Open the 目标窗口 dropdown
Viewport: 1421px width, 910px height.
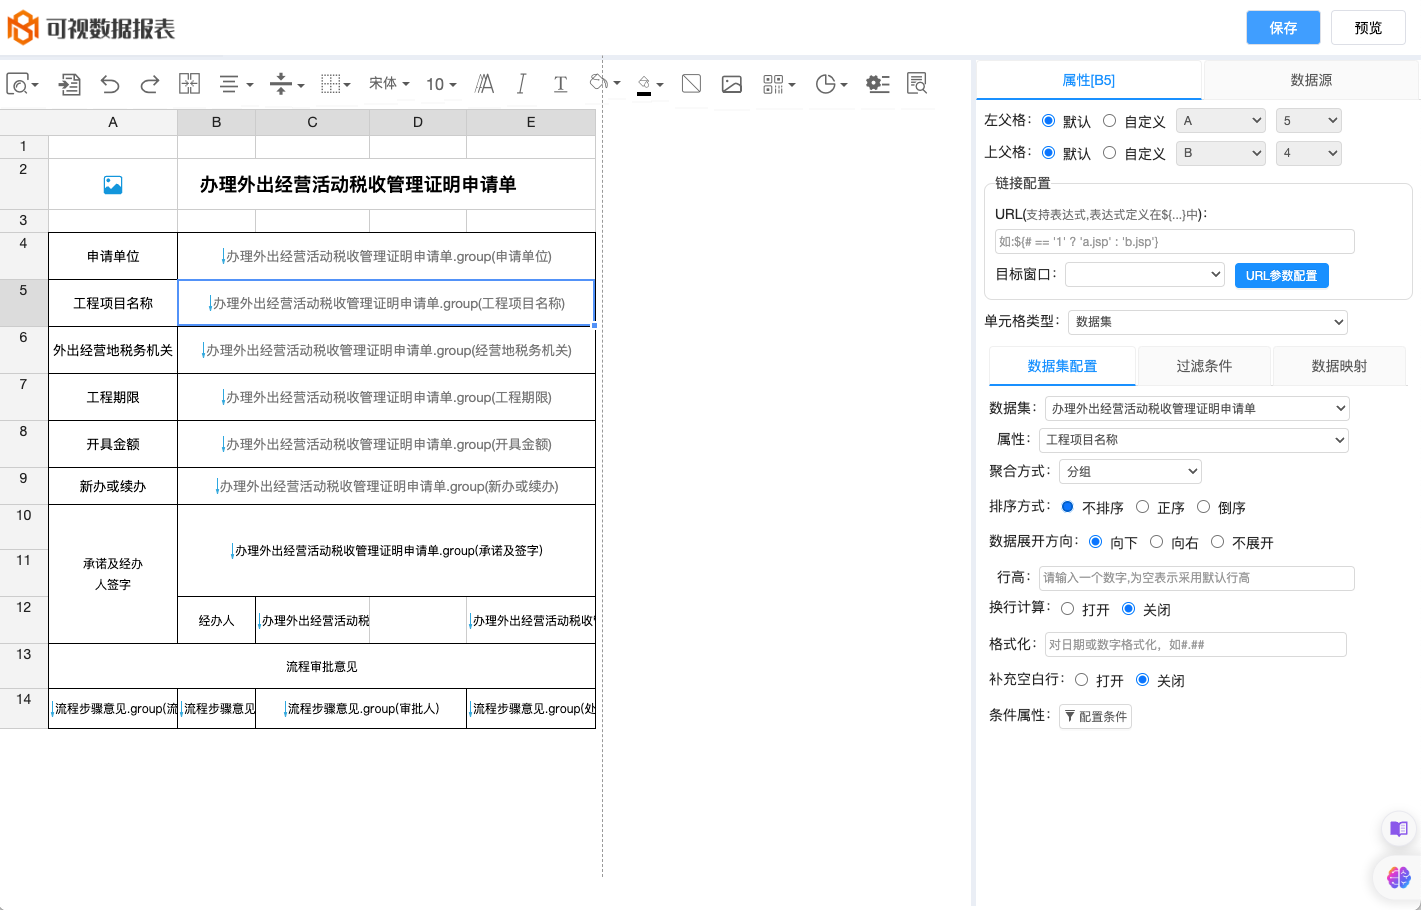click(1145, 274)
